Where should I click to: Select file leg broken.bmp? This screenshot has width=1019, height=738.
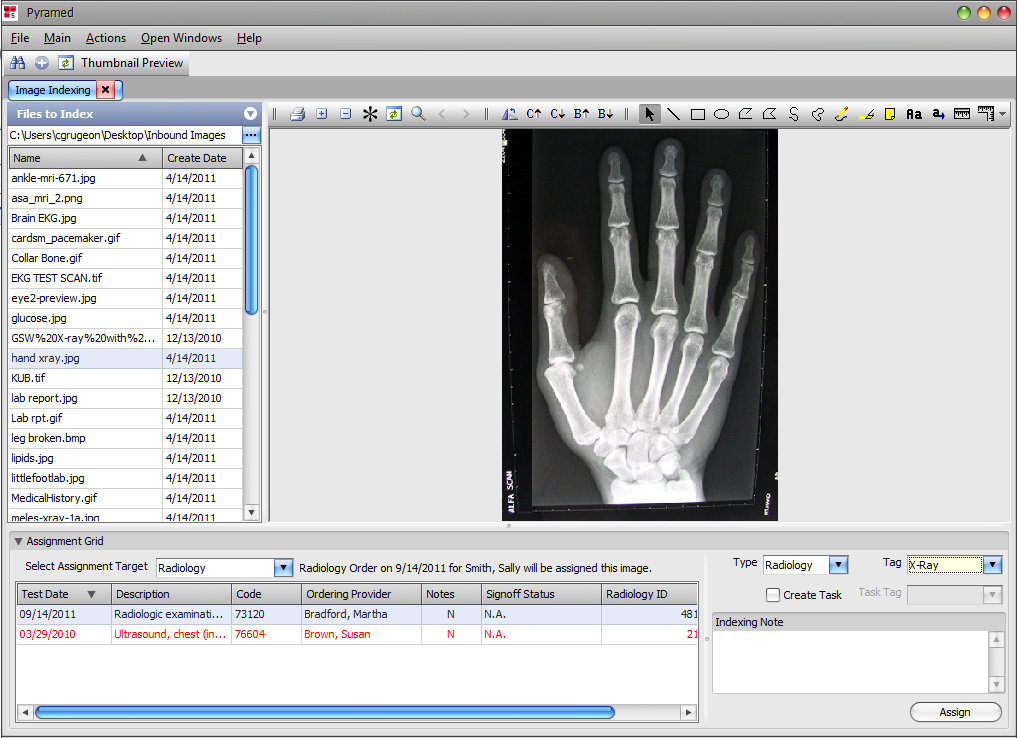pos(125,438)
